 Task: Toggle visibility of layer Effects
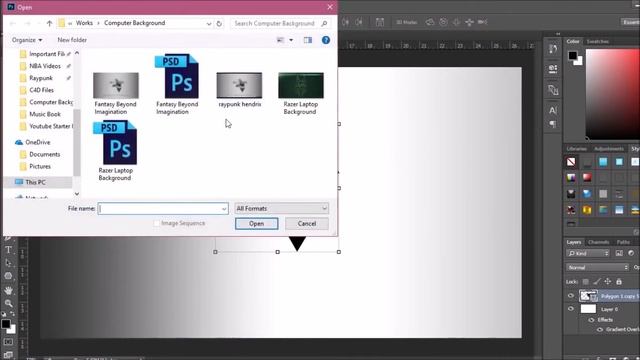591,320
